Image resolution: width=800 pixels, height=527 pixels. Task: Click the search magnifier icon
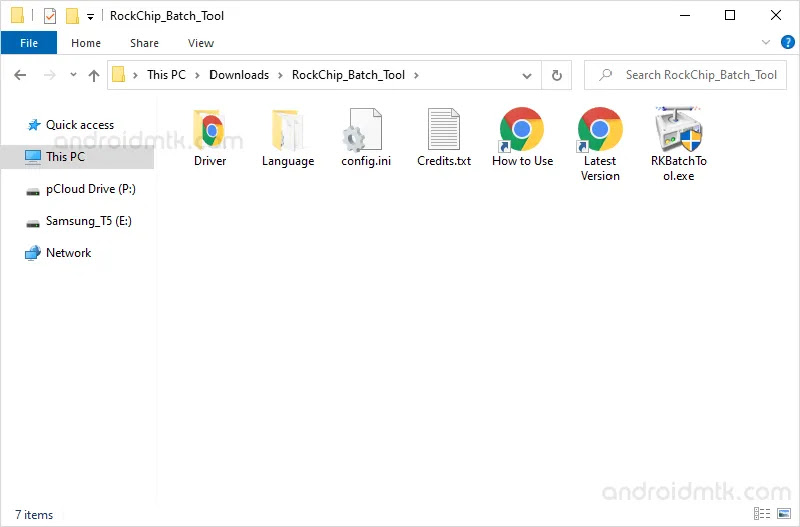(605, 75)
